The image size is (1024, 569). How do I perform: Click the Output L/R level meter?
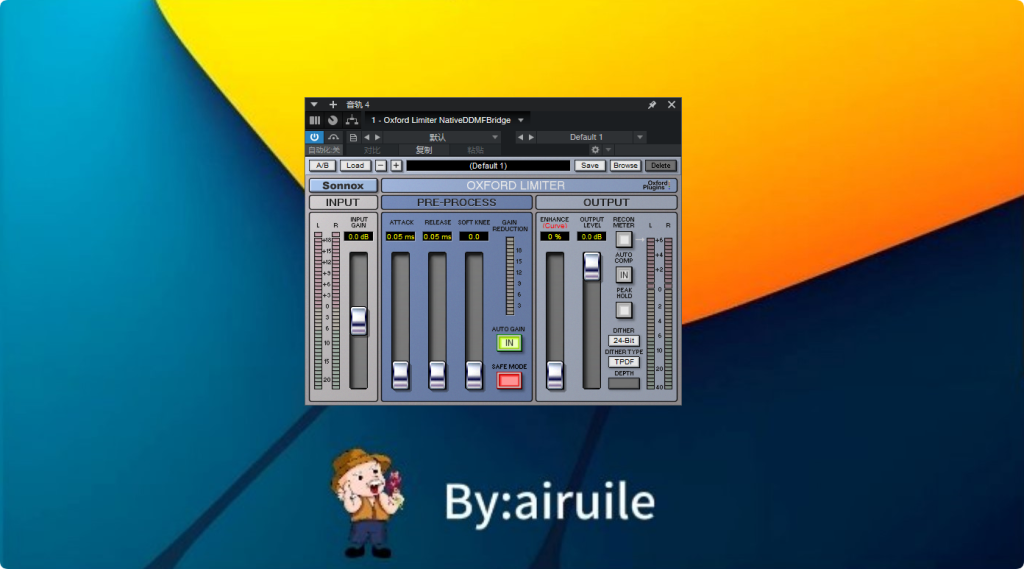(x=659, y=314)
